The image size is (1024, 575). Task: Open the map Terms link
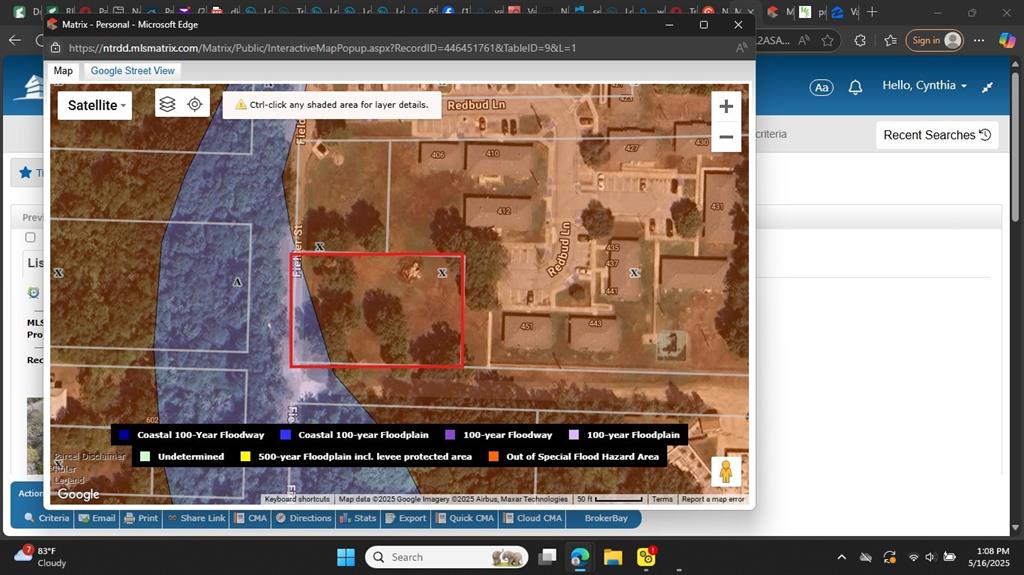click(x=662, y=499)
